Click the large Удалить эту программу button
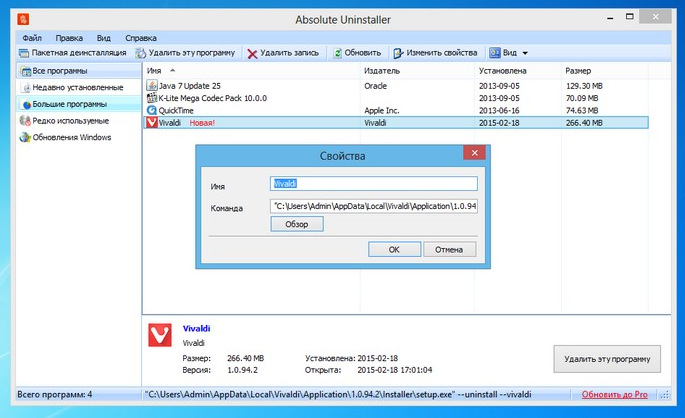 pyautogui.click(x=607, y=359)
